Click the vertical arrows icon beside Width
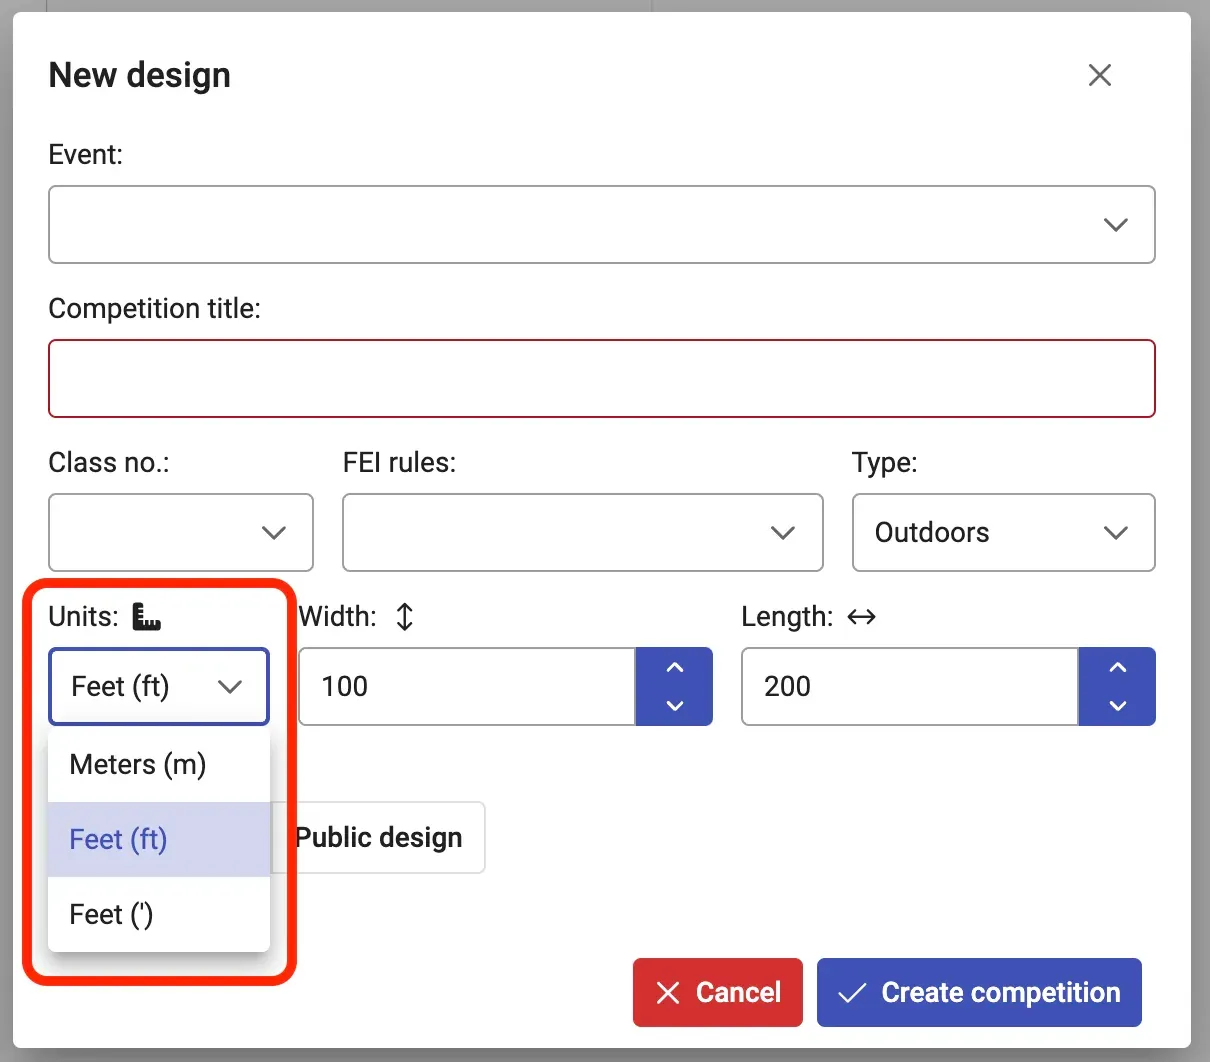Screen dimensions: 1210x1062 point(404,617)
